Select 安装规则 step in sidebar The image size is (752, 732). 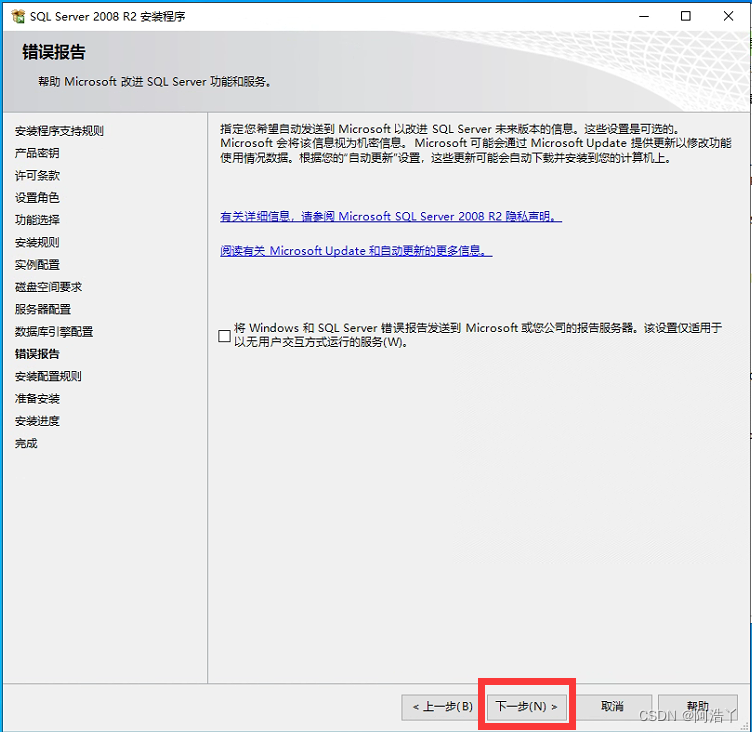(x=37, y=242)
